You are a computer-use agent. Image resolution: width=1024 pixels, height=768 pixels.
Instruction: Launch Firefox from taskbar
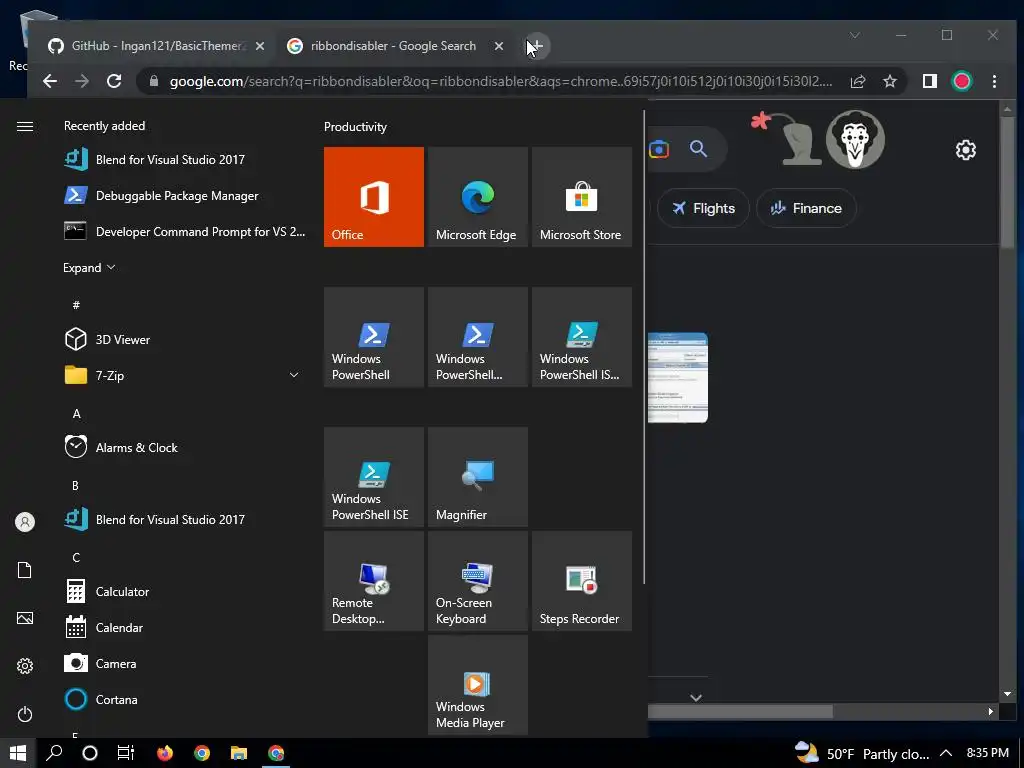[165, 753]
